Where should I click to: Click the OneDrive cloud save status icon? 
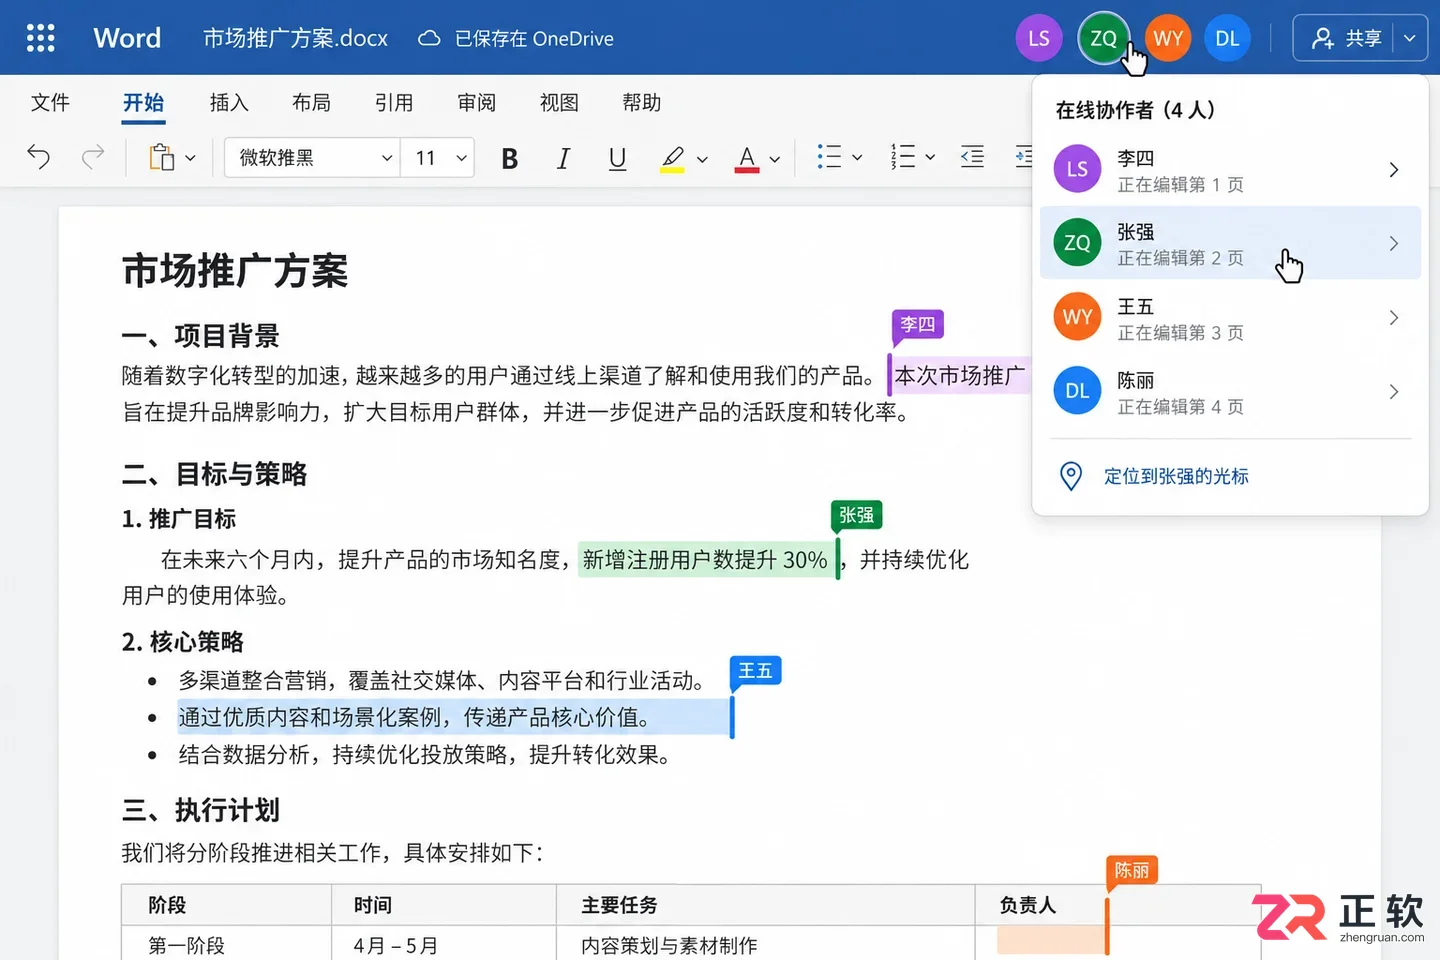coord(429,39)
